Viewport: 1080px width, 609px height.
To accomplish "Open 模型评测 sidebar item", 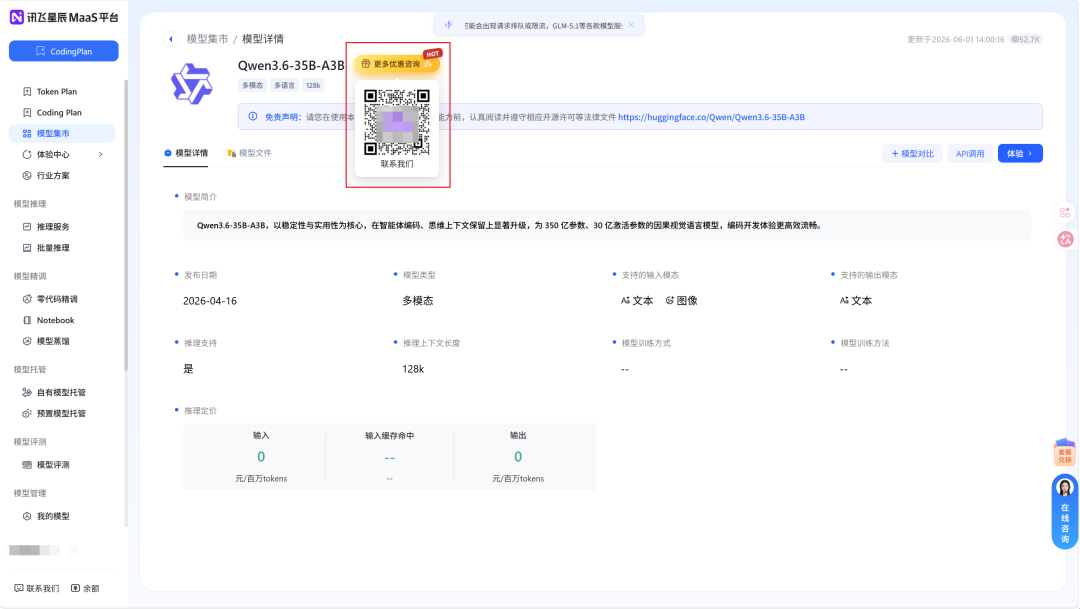I will point(53,465).
